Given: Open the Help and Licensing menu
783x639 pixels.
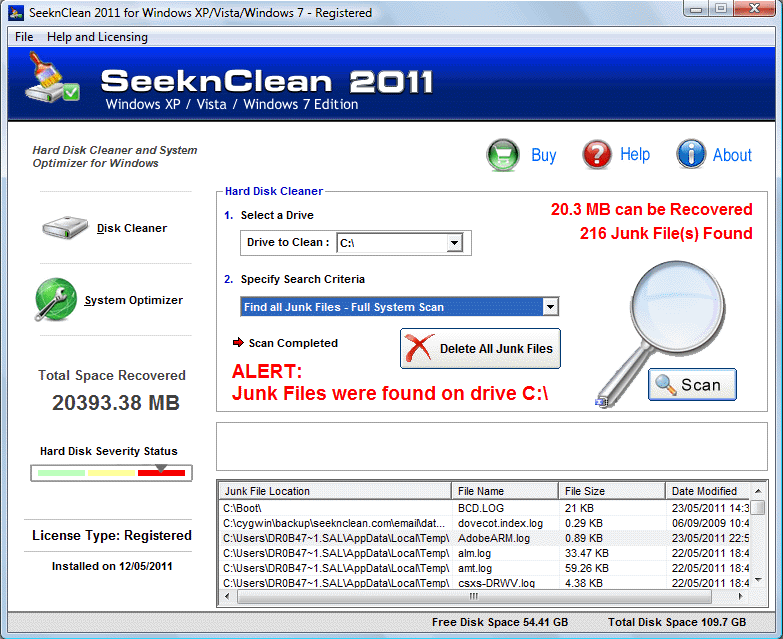Looking at the screenshot, I should 97,37.
